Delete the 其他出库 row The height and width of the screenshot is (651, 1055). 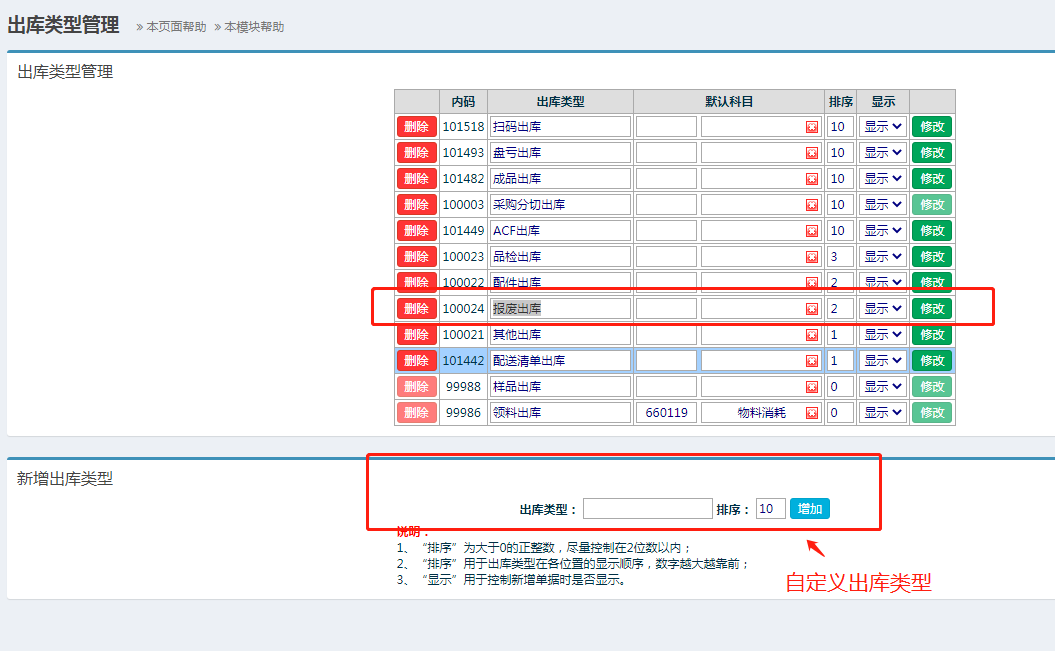coord(417,335)
